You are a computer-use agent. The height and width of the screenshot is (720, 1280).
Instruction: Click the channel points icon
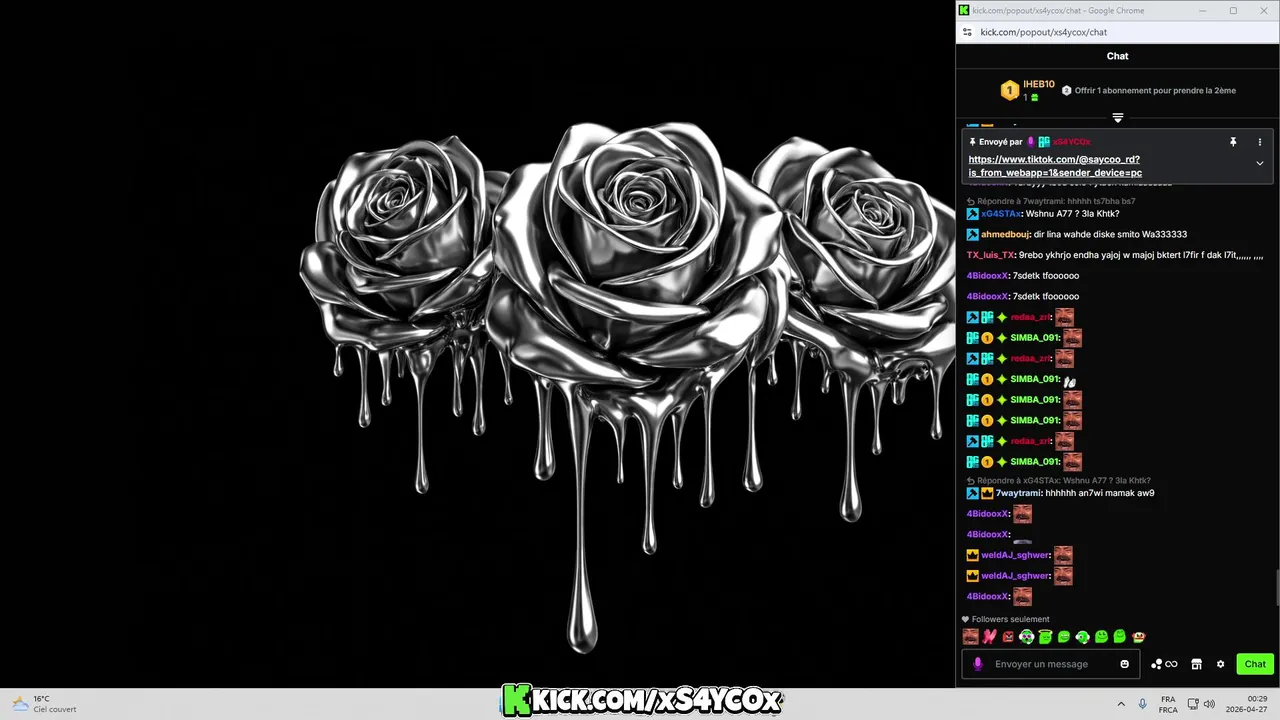point(1164,664)
